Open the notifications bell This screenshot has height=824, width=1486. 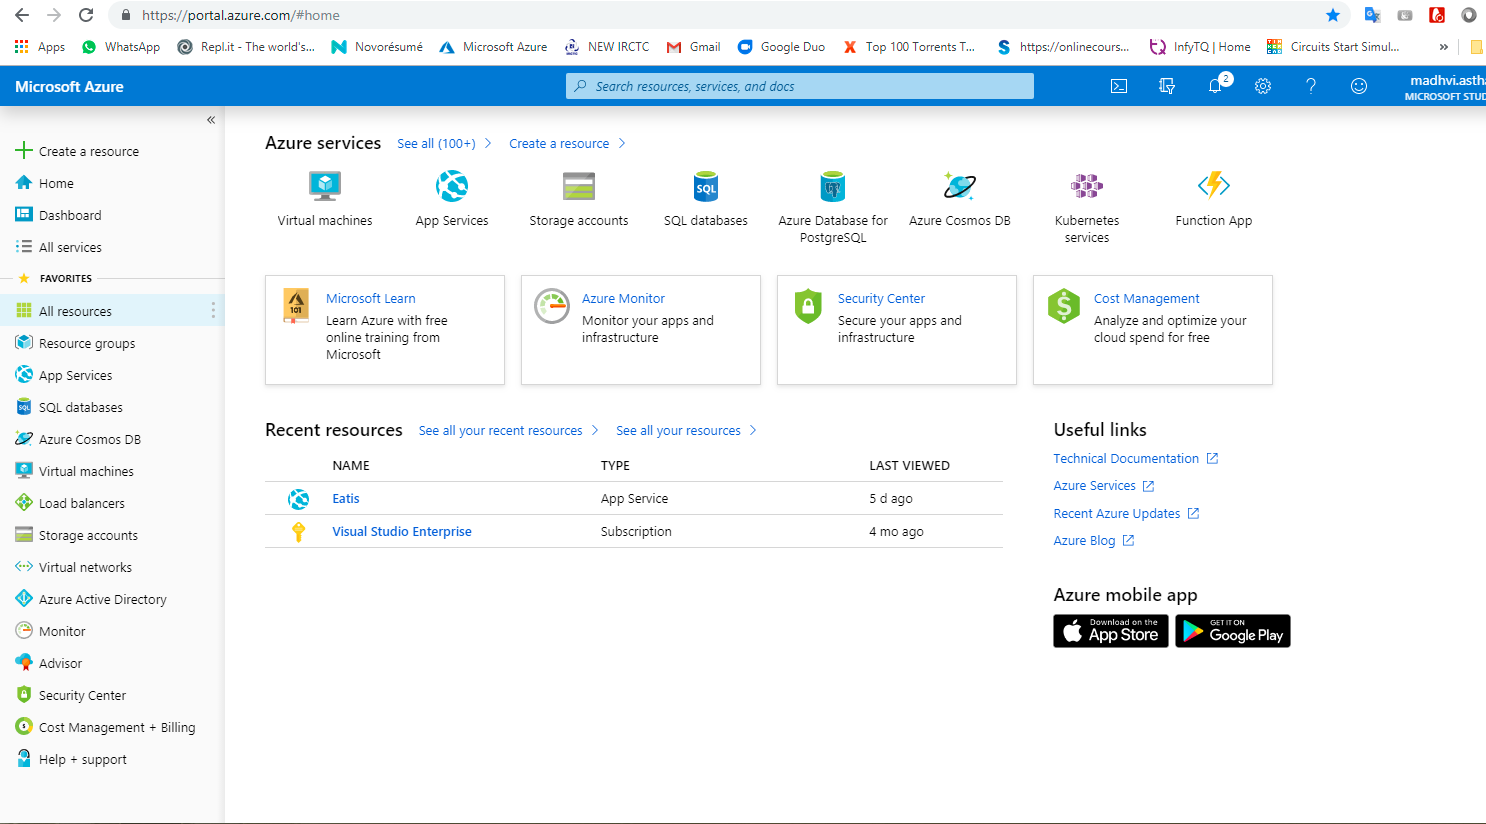coord(1215,86)
